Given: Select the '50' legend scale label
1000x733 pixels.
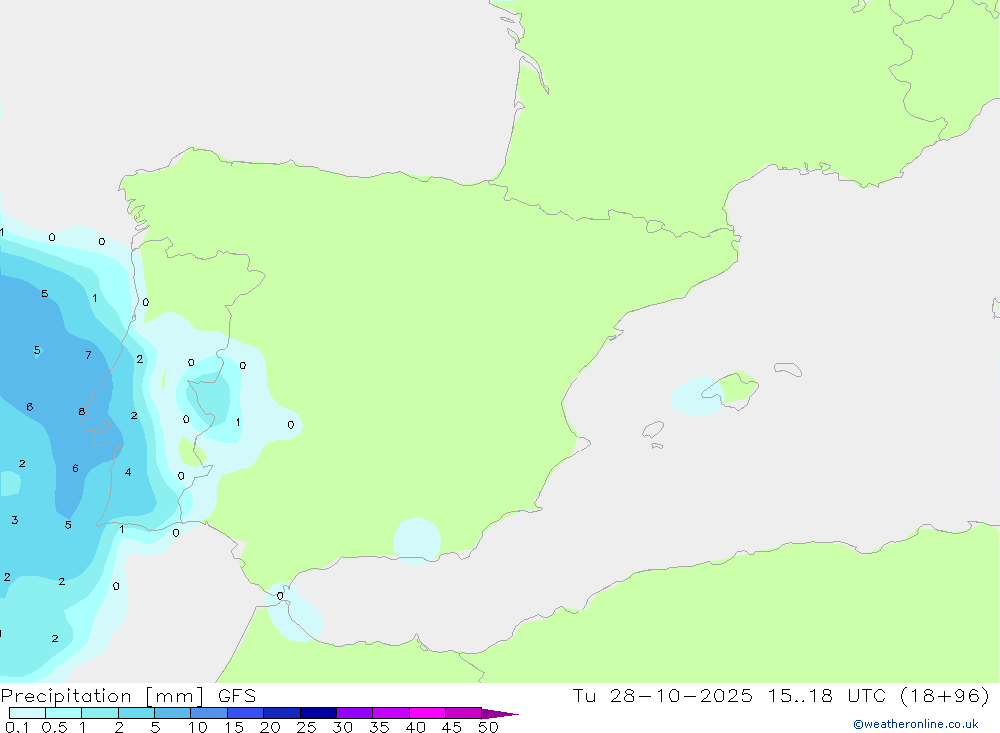Looking at the screenshot, I should [x=489, y=727].
